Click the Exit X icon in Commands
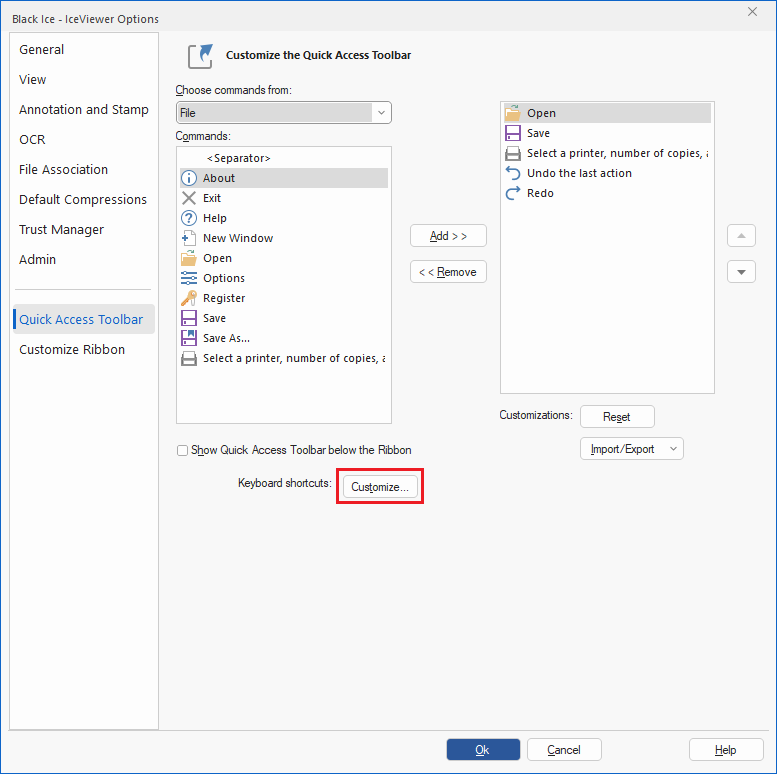Screen dimensions: 777x774 [x=189, y=198]
